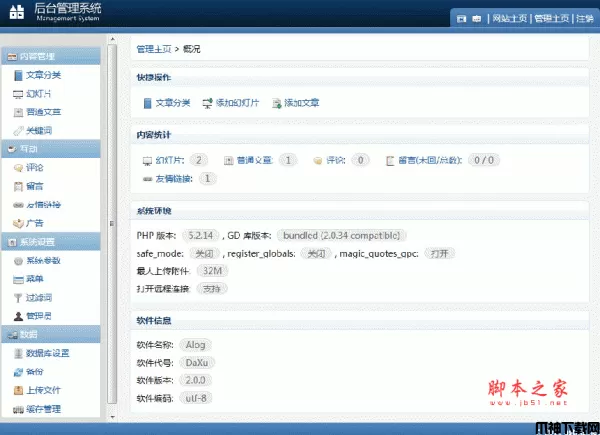The image size is (600, 435).
Task: Collapse the 互动 sidebar section
Action: (x=51, y=149)
